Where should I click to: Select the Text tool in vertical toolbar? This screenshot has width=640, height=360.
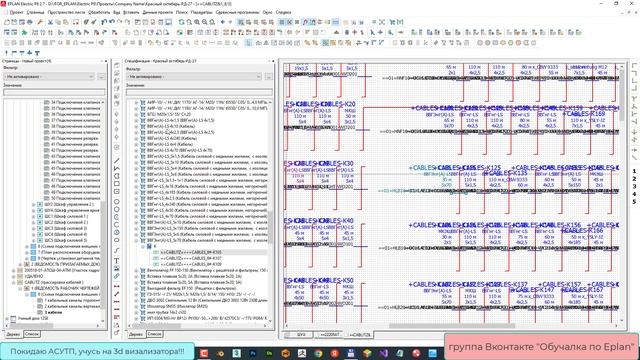tap(117, 260)
